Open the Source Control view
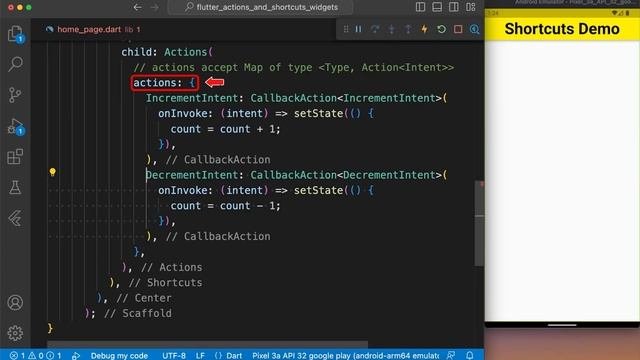The width and height of the screenshot is (640, 360). [15, 95]
